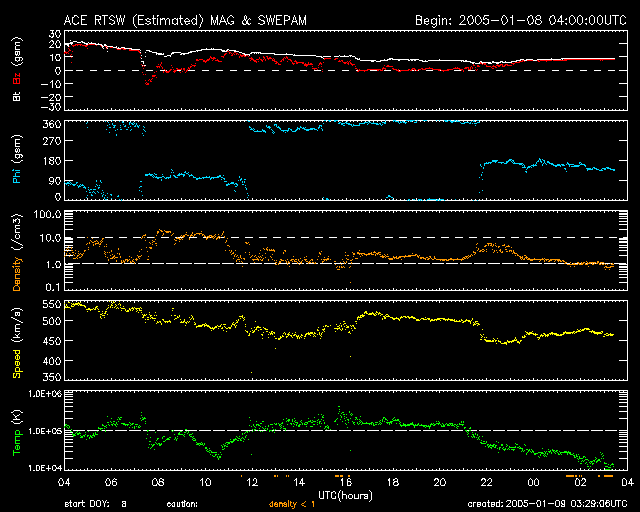Click the '0.1' tick on the Density axis
Viewport: 640px width, 512px height.
[x=53, y=287]
